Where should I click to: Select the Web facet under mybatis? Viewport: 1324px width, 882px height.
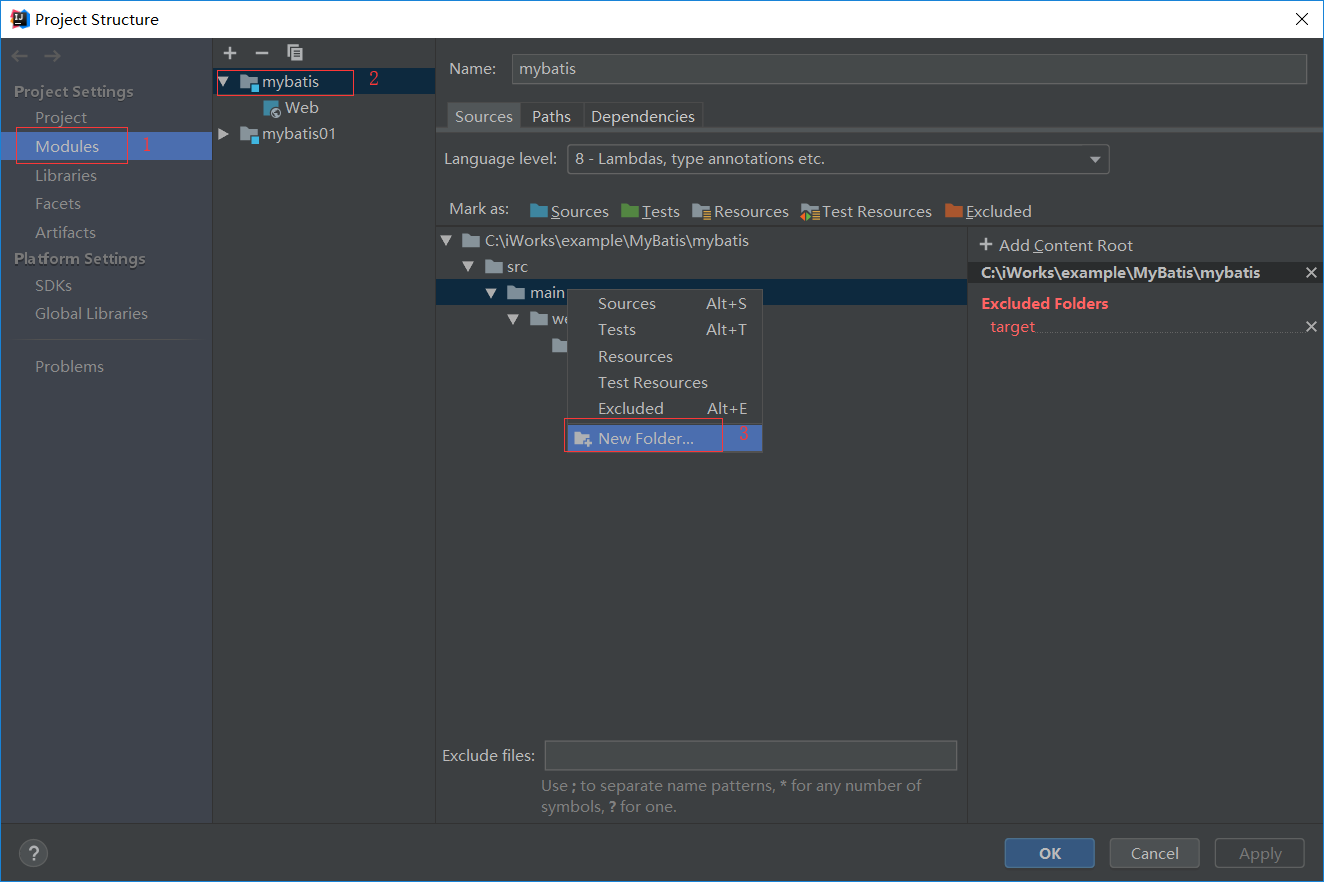[291, 108]
